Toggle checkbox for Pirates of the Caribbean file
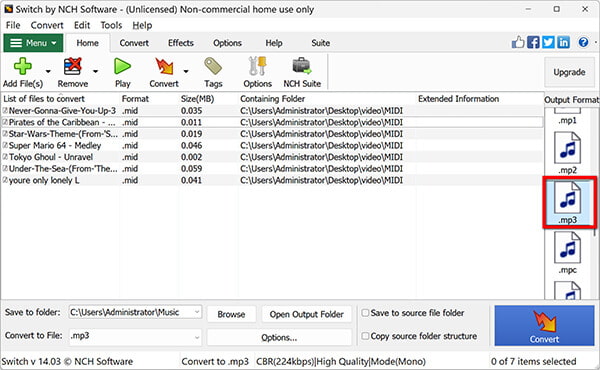 pyautogui.click(x=5, y=122)
